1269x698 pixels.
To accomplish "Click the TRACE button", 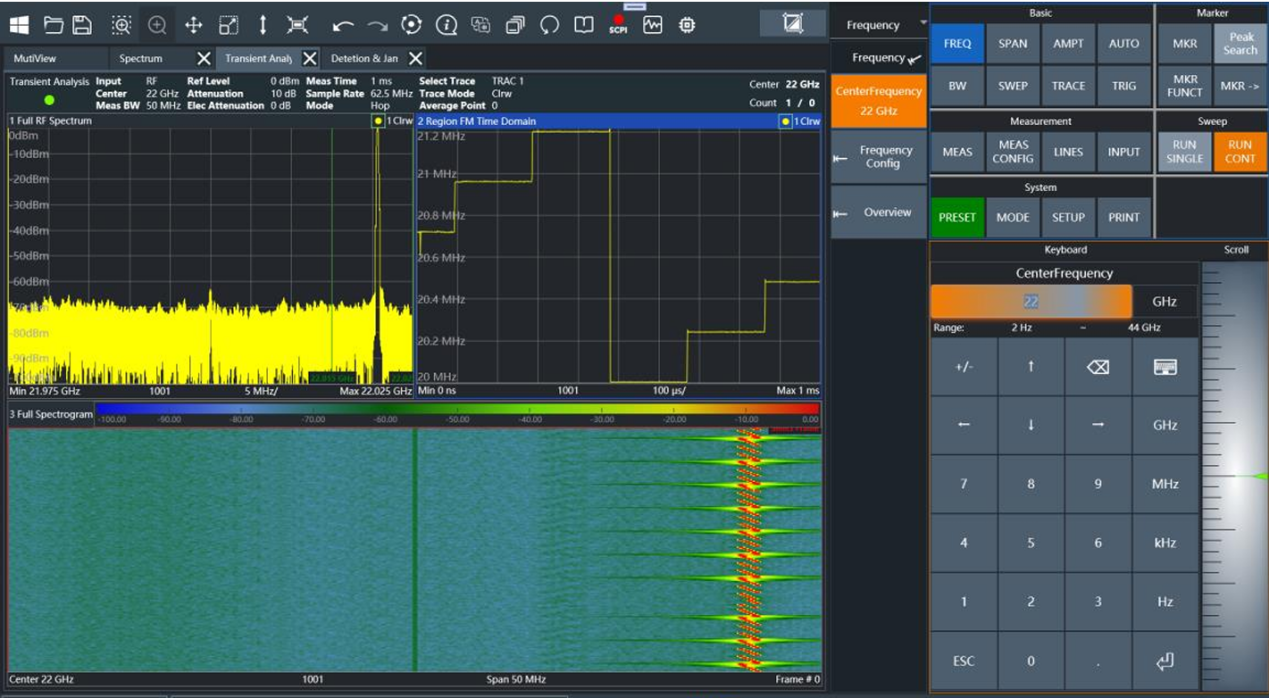I will tap(1068, 86).
